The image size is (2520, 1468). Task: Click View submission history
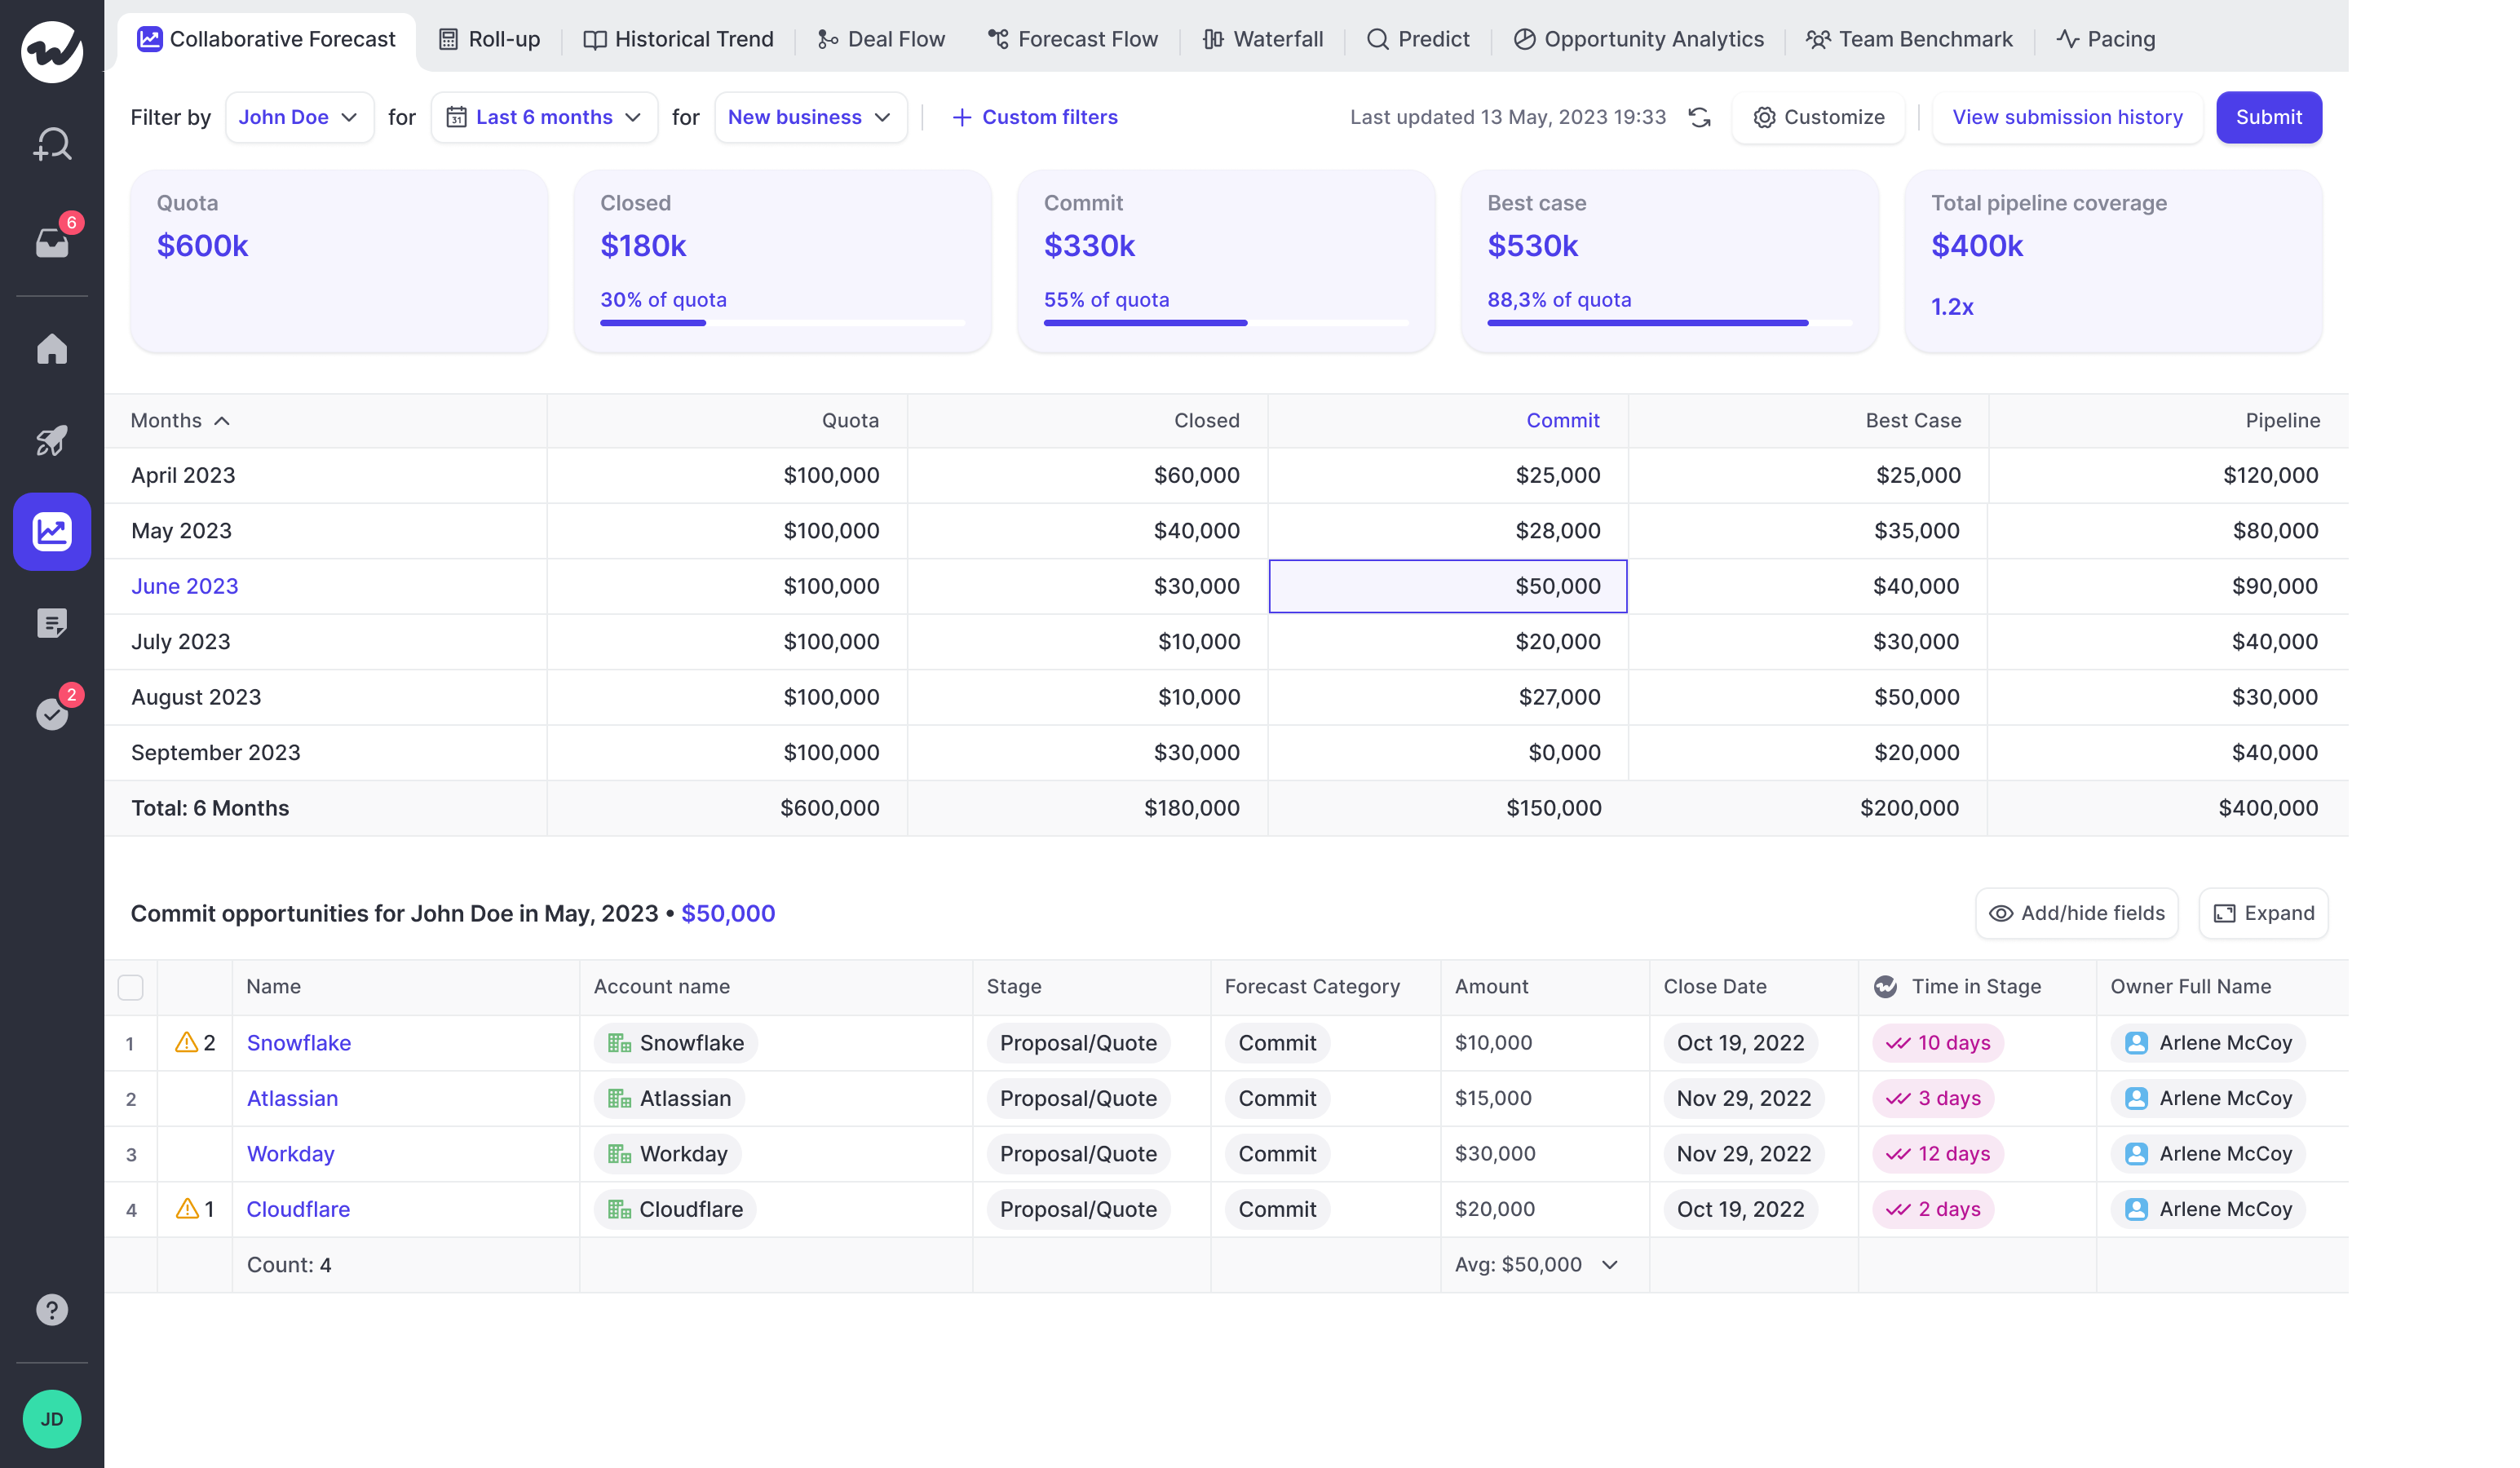pyautogui.click(x=2067, y=117)
